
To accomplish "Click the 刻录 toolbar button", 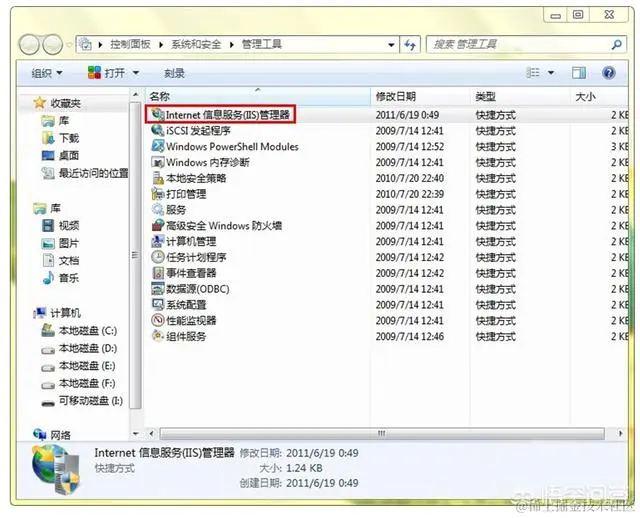I will pos(174,73).
